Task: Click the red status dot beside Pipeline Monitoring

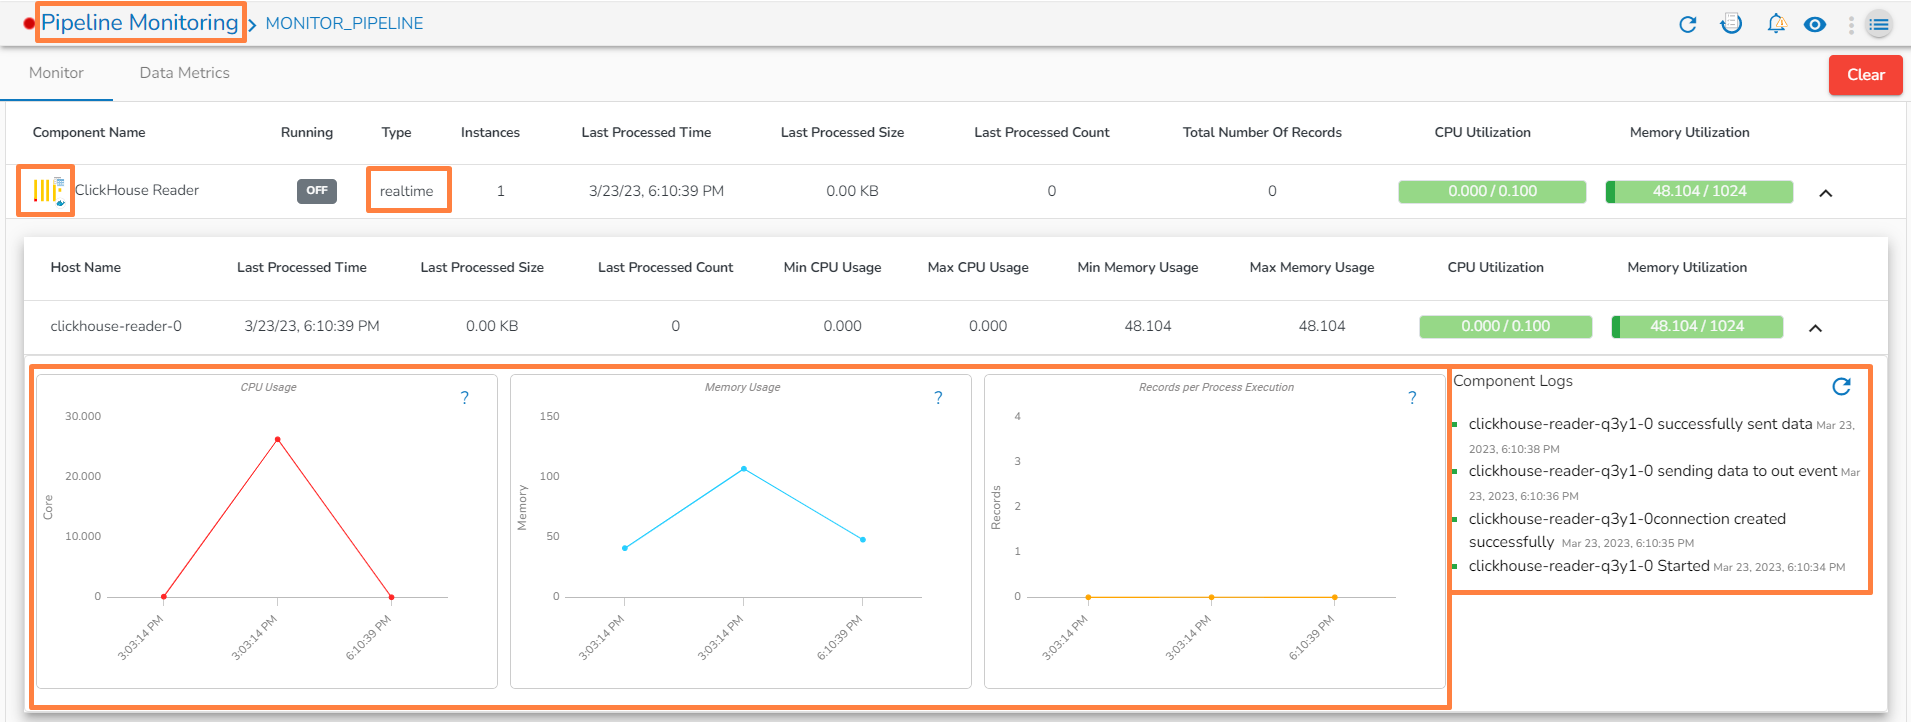Action: click(29, 23)
